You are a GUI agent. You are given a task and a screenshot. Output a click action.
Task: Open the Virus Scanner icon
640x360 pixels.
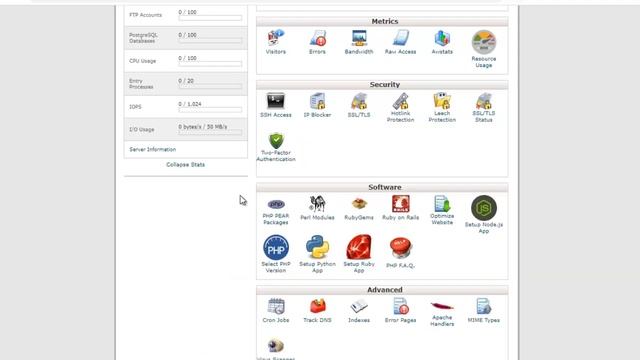276,346
